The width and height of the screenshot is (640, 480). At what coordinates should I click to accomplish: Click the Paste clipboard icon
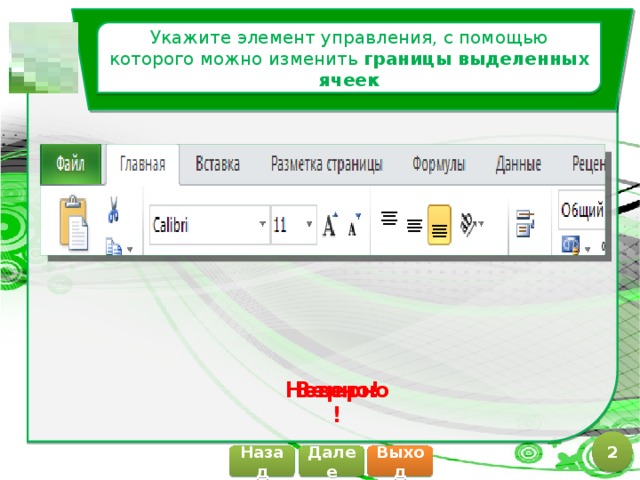[74, 223]
